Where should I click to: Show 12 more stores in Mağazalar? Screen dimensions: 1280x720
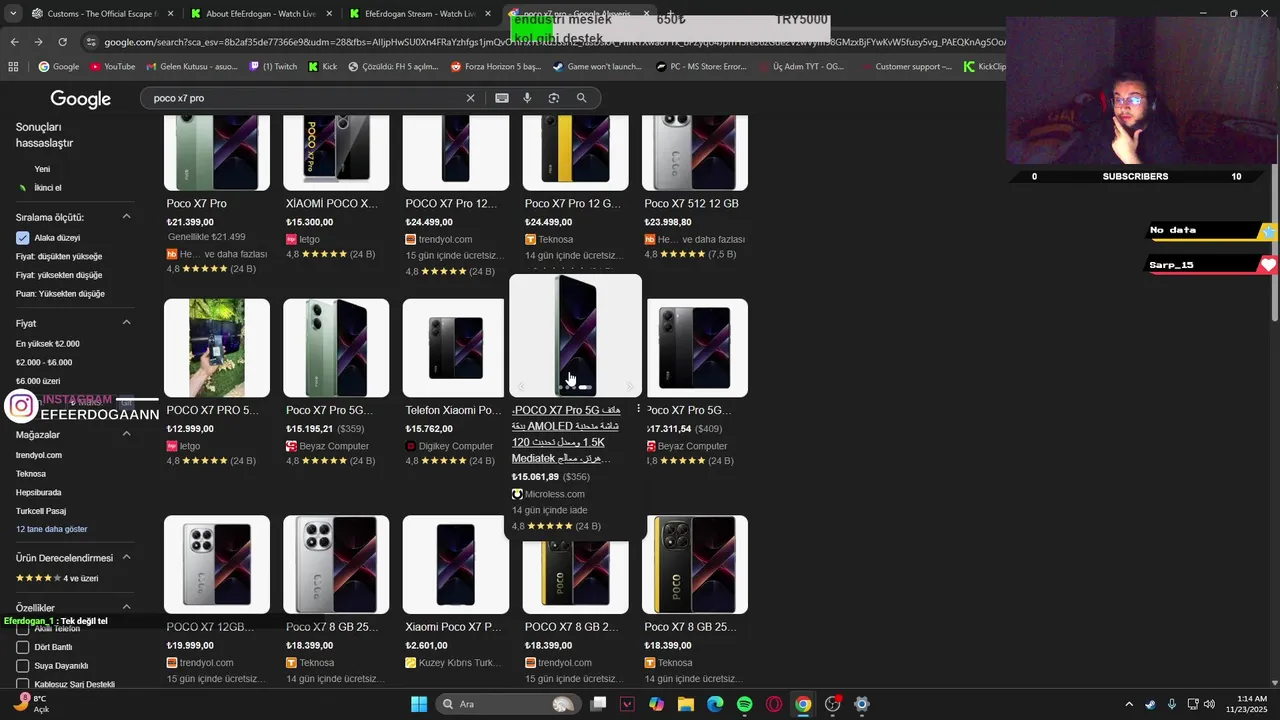[52, 529]
